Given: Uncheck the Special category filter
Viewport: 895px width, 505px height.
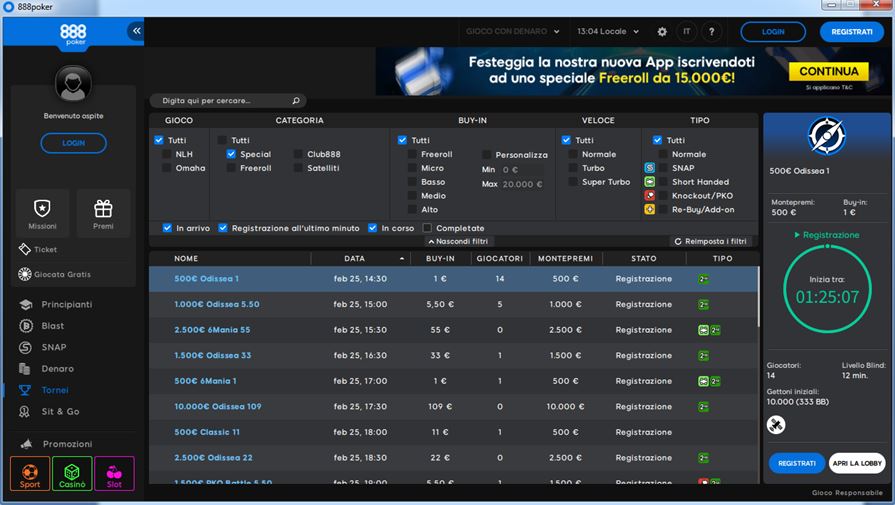Looking at the screenshot, I should [x=231, y=154].
